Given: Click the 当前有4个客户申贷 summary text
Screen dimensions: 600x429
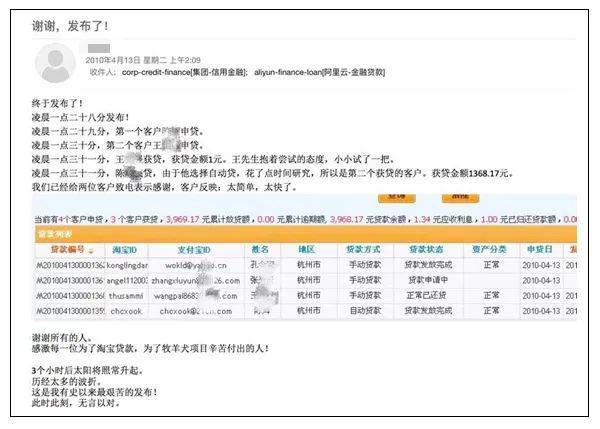Looking at the screenshot, I should click(x=69, y=220).
